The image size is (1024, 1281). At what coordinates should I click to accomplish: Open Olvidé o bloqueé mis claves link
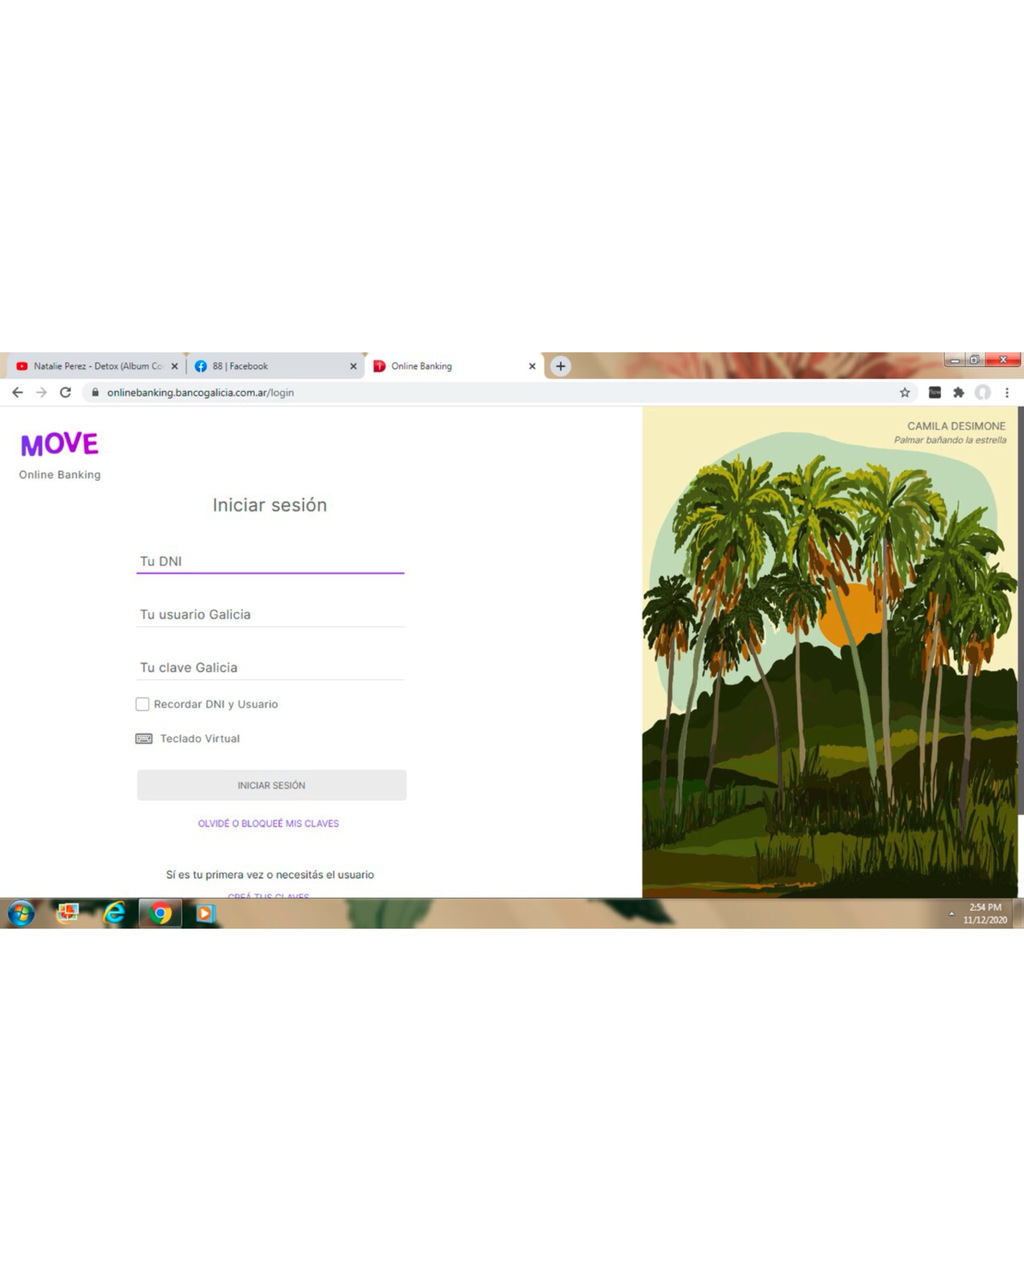(268, 824)
